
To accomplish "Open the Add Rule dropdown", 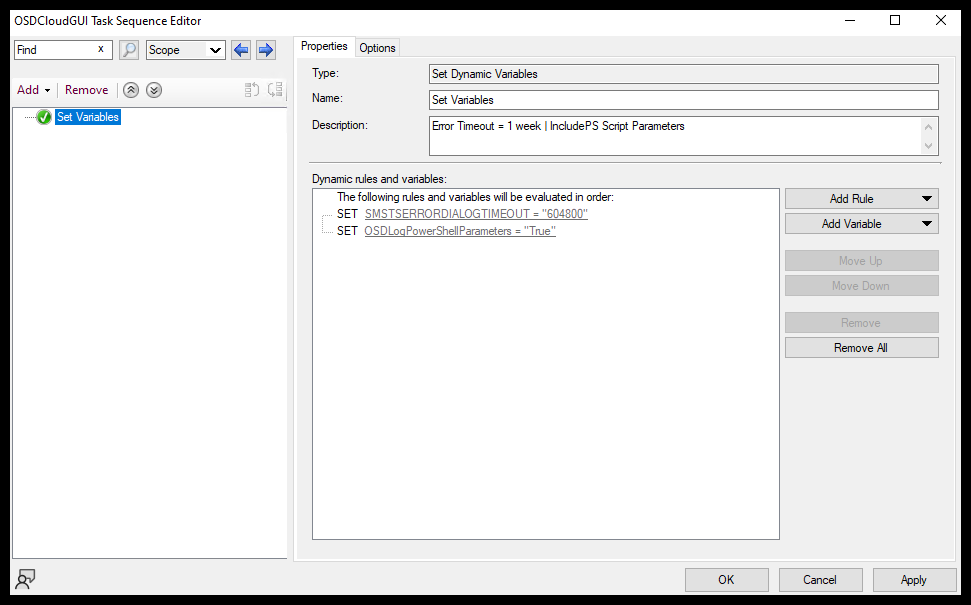I will (x=861, y=198).
